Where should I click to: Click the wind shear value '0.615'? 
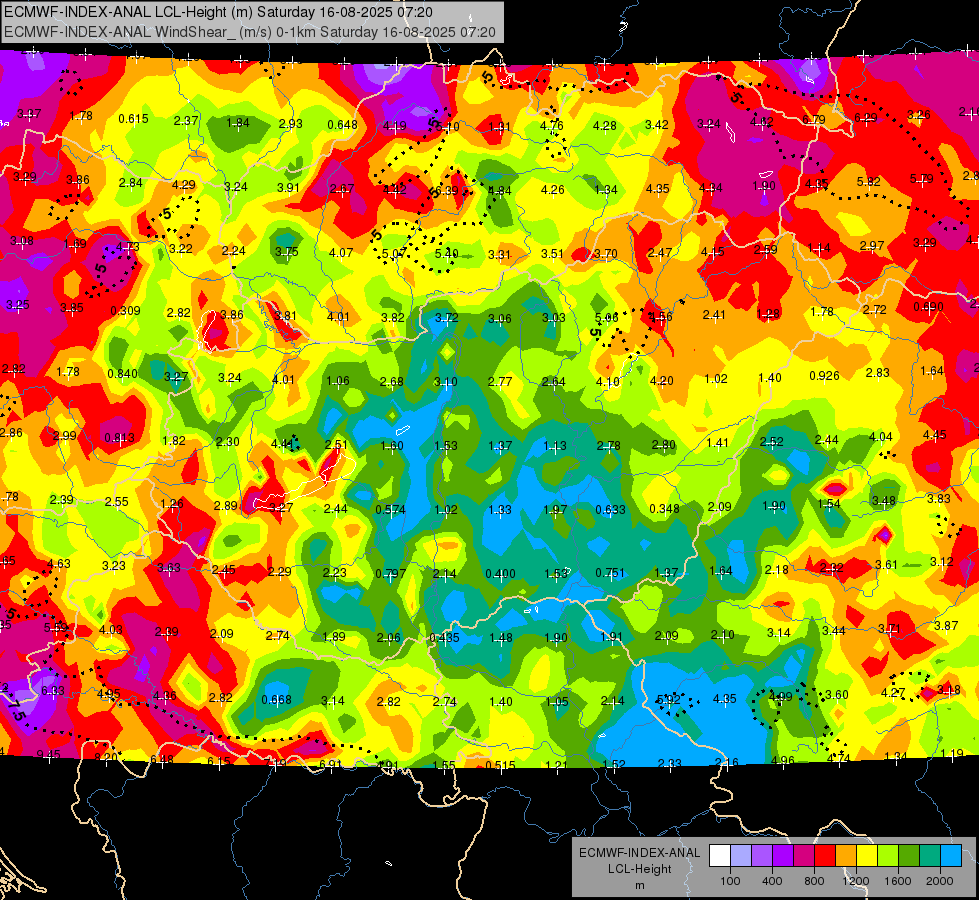[x=133, y=119]
